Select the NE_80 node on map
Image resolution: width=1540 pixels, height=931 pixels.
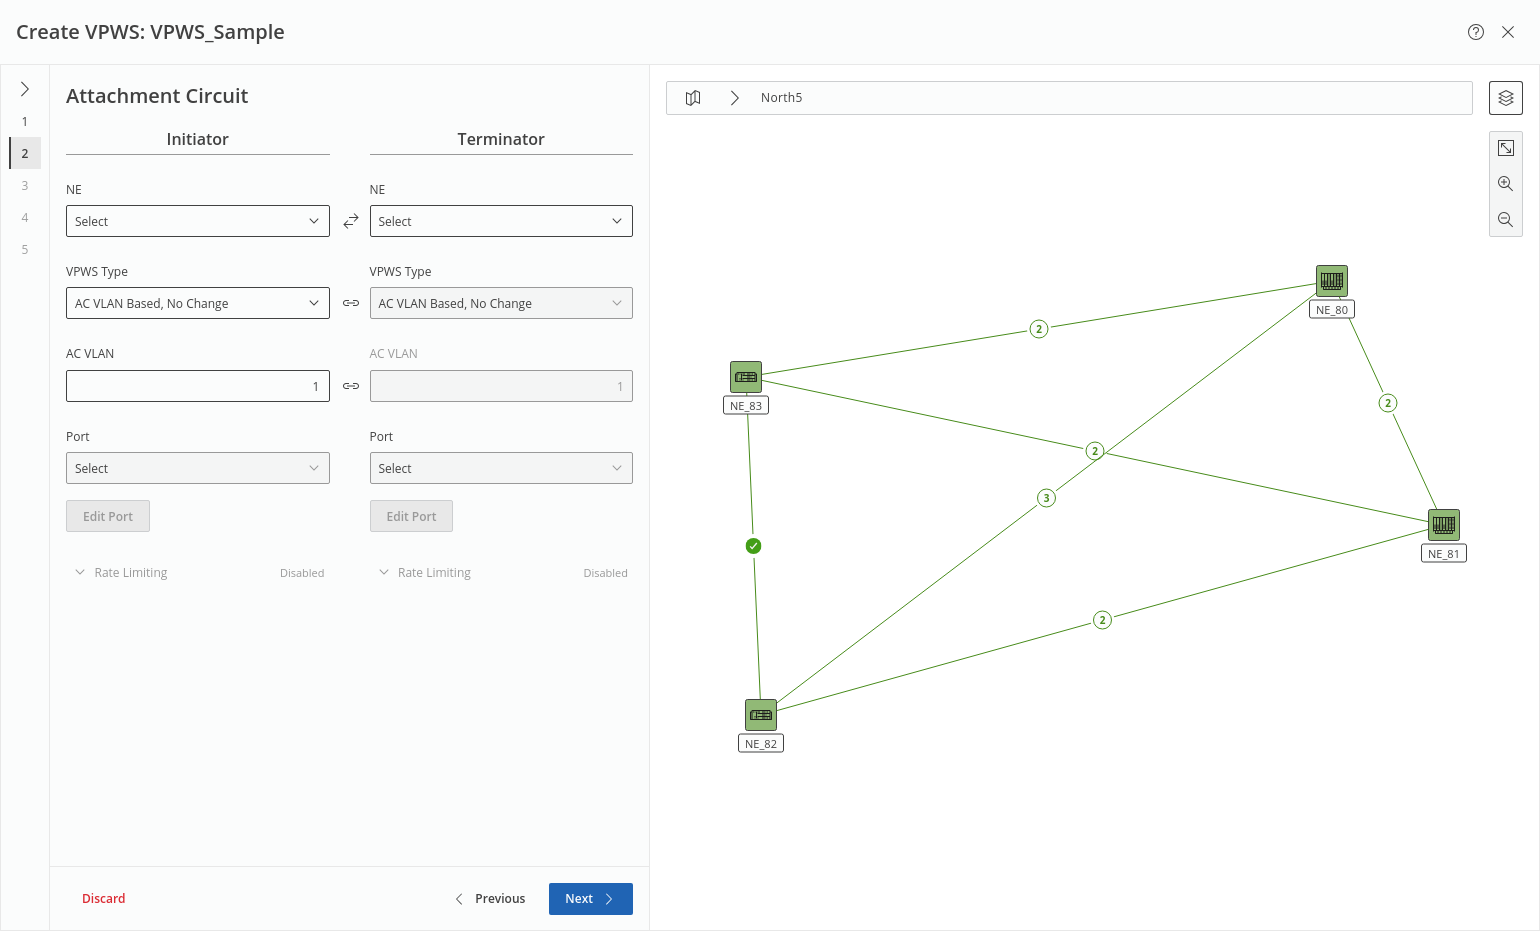tap(1331, 281)
